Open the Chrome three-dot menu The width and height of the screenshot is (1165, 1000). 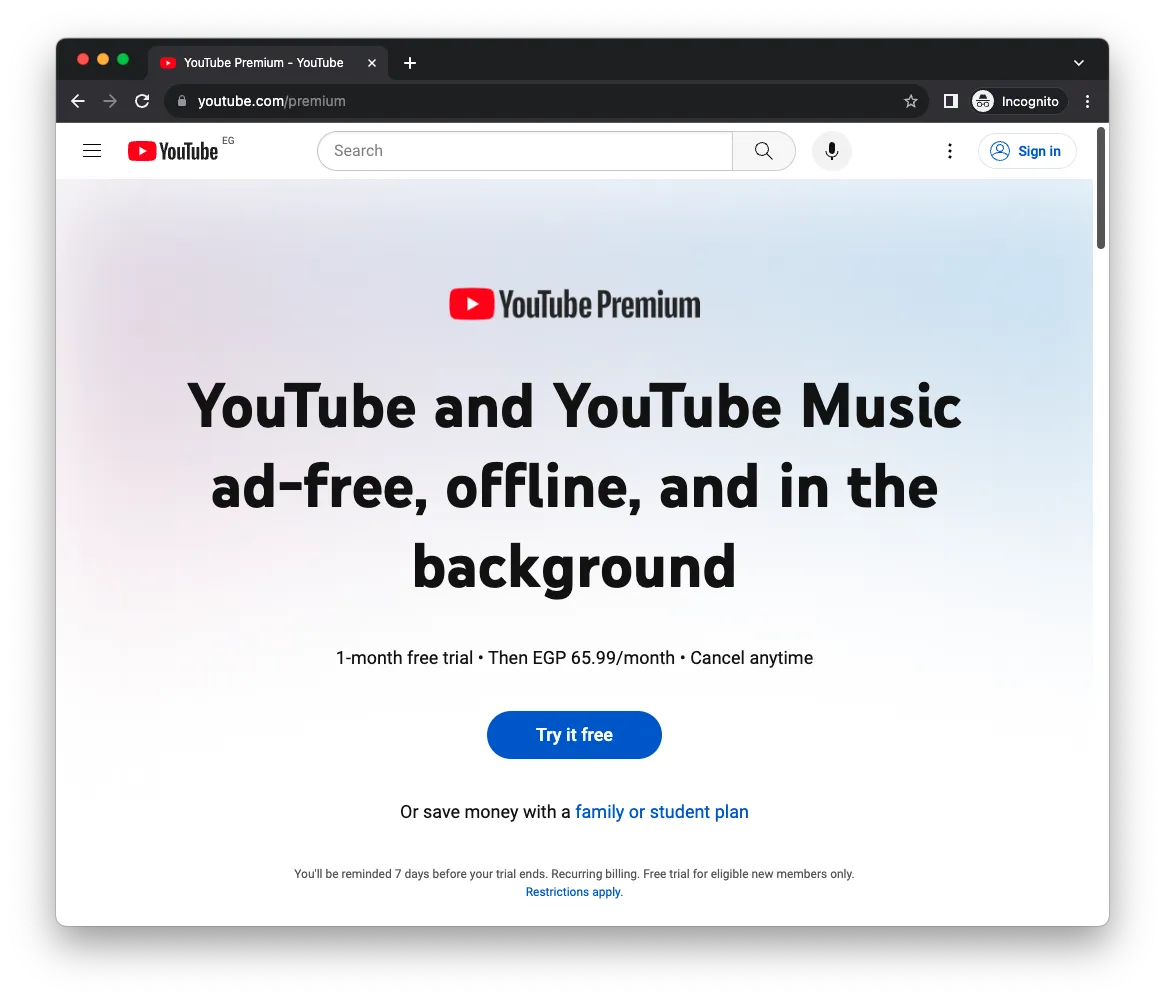[x=1087, y=101]
